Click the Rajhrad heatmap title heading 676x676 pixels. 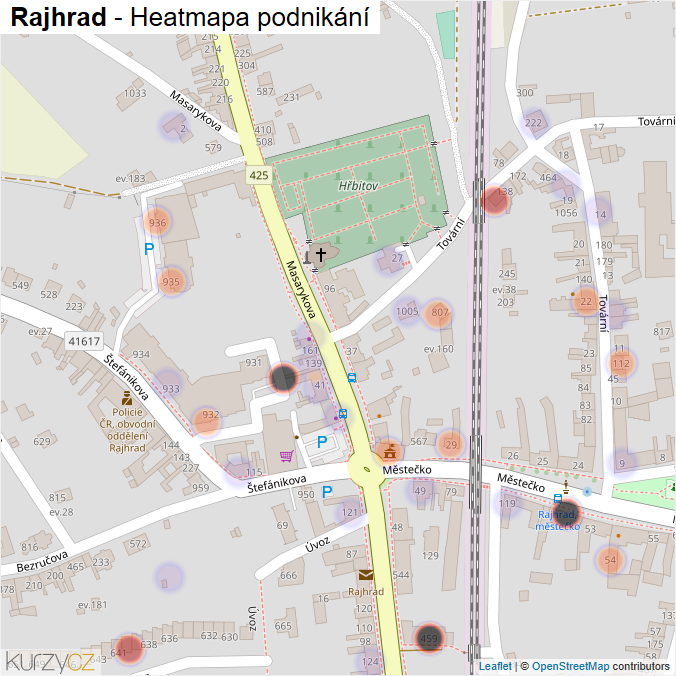[190, 17]
